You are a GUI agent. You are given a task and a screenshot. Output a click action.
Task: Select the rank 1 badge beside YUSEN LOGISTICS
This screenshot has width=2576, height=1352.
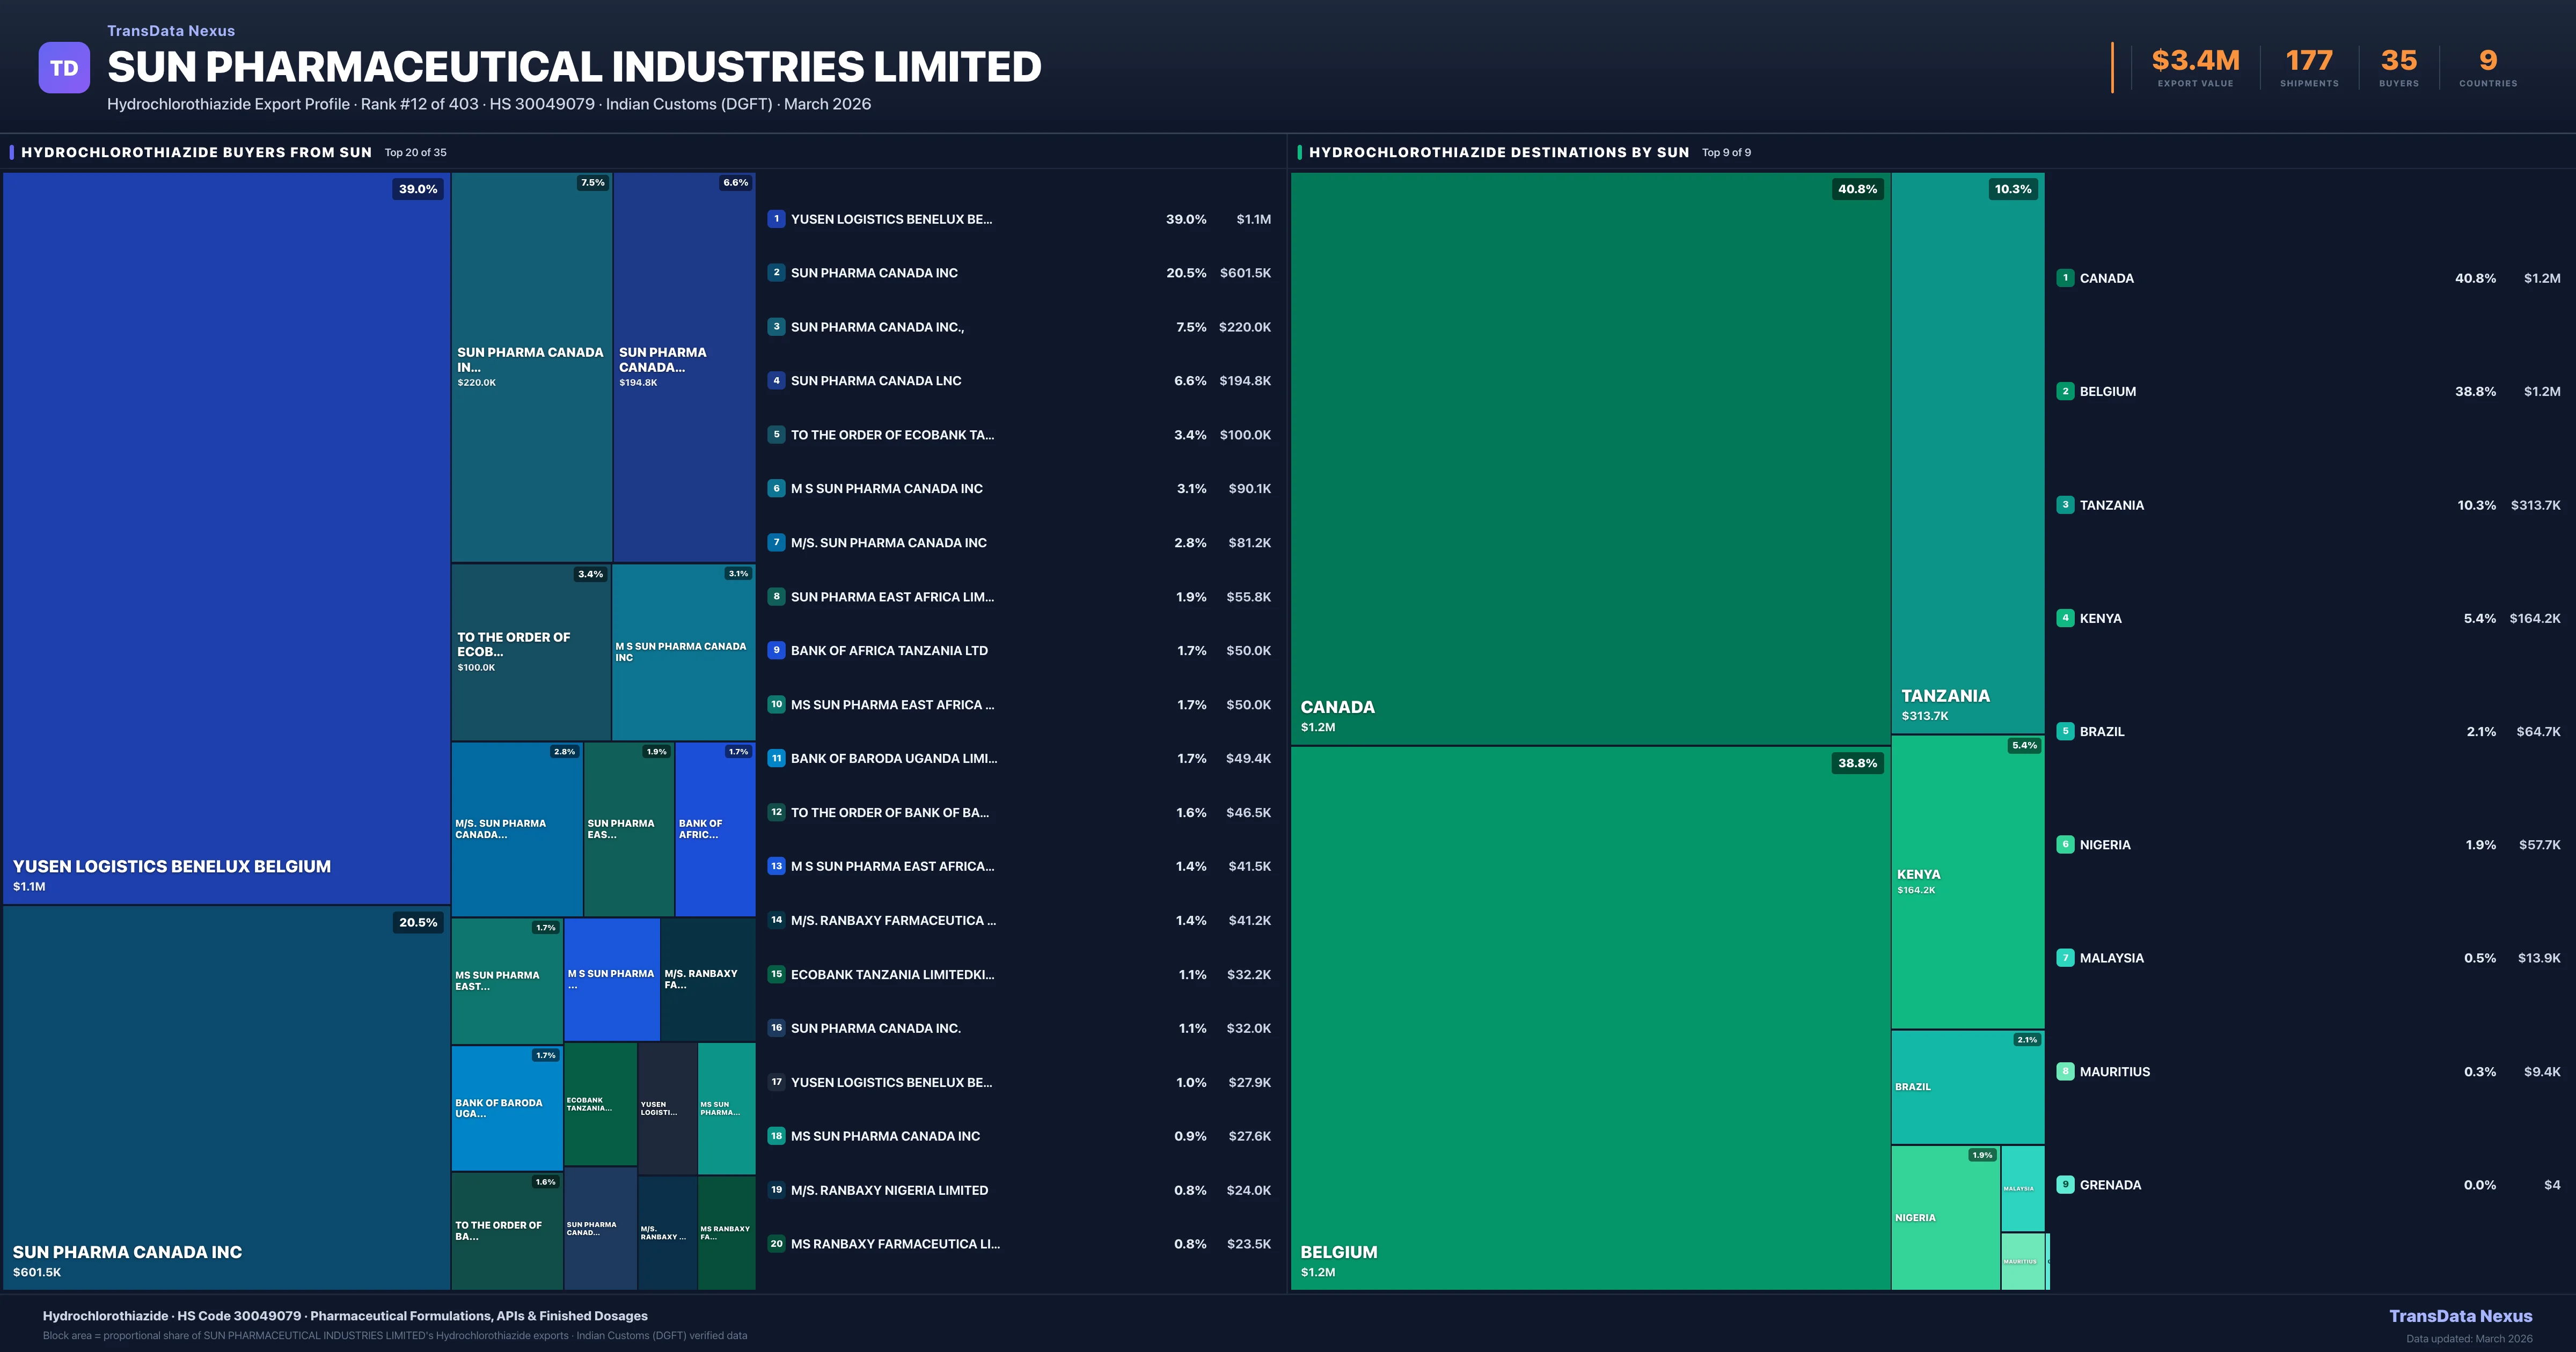776,218
